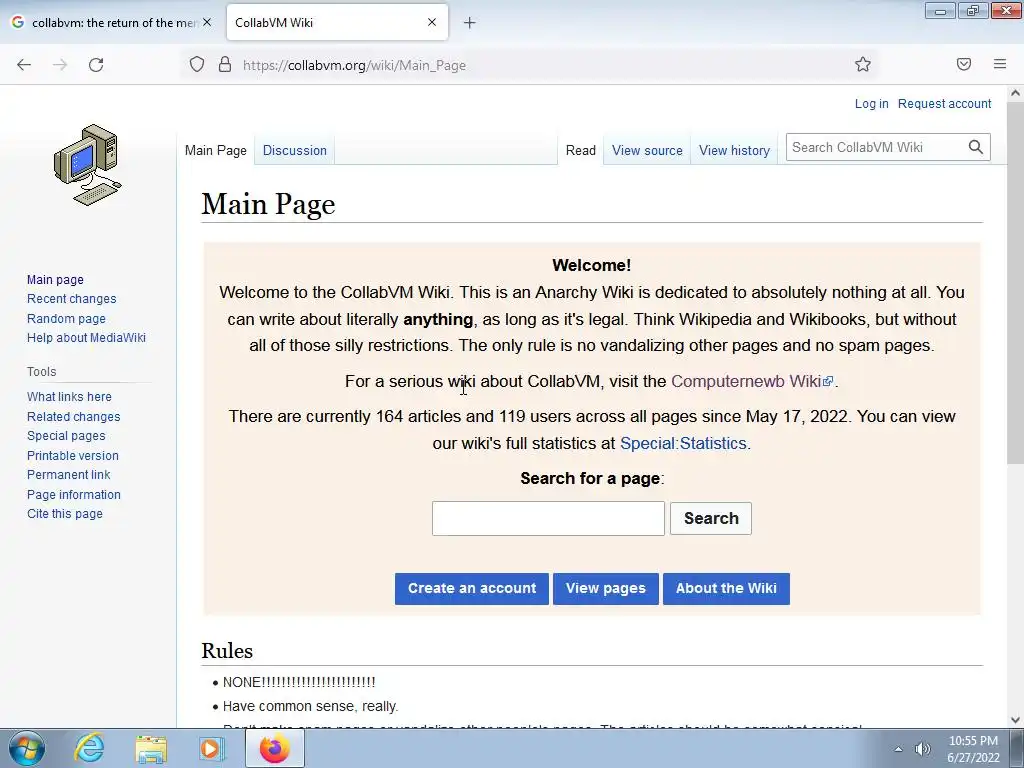Click Firefox icon in the taskbar
Viewport: 1024px width, 768px height.
[274, 748]
